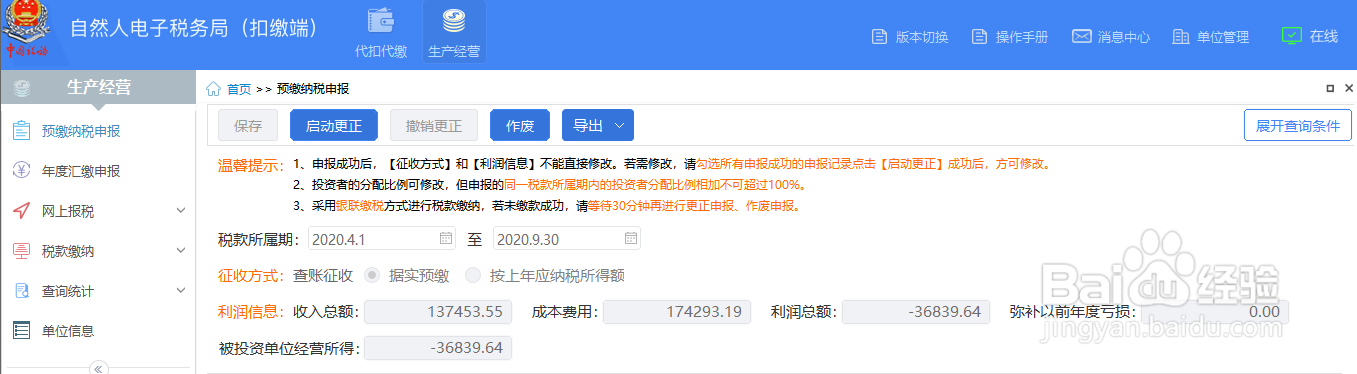Image resolution: width=1357 pixels, height=374 pixels.
Task: Open calendar picker for start date 2020.4.1
Action: coord(446,239)
